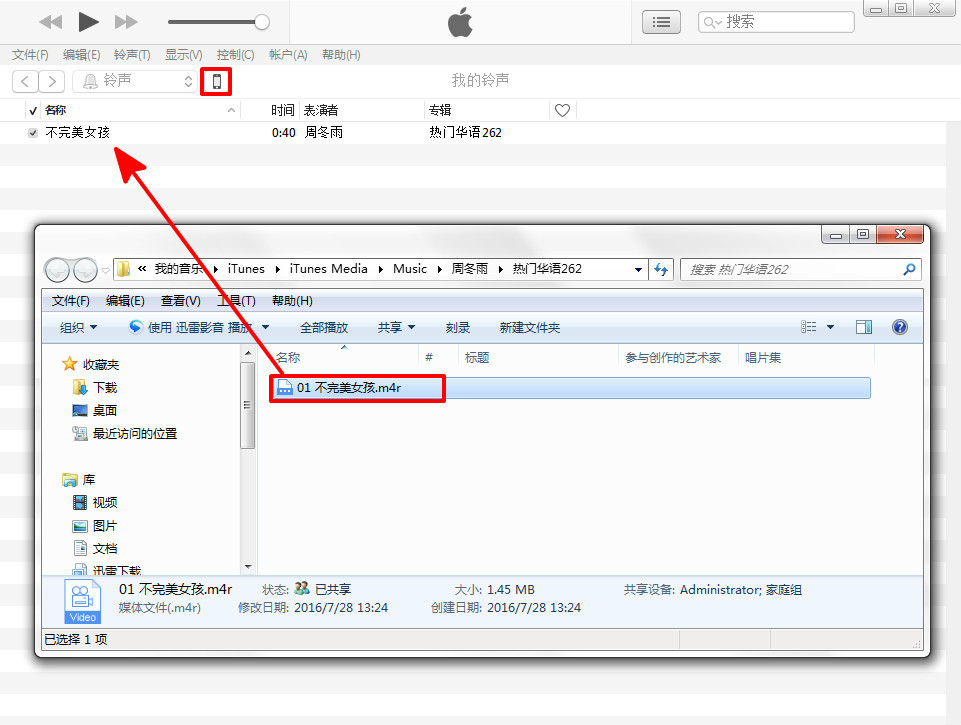Open Explorer help question mark icon
The image size is (961, 725).
click(900, 327)
